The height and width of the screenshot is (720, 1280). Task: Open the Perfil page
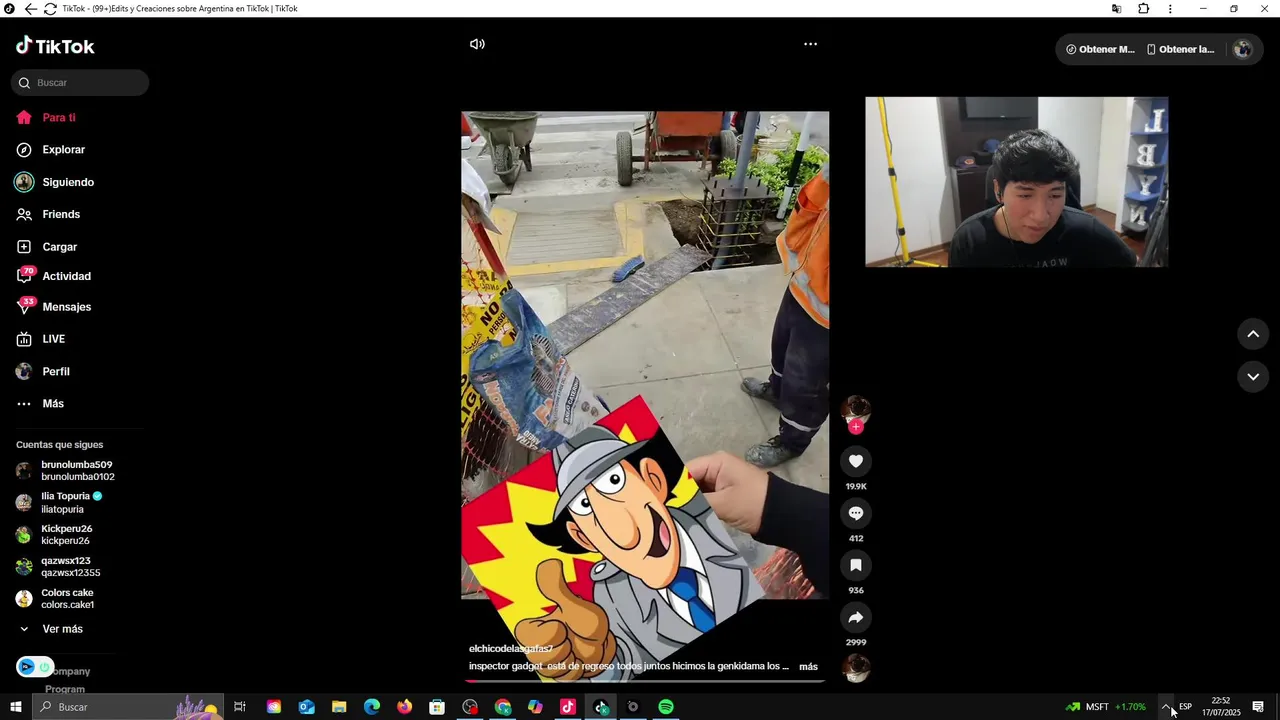(x=43, y=371)
